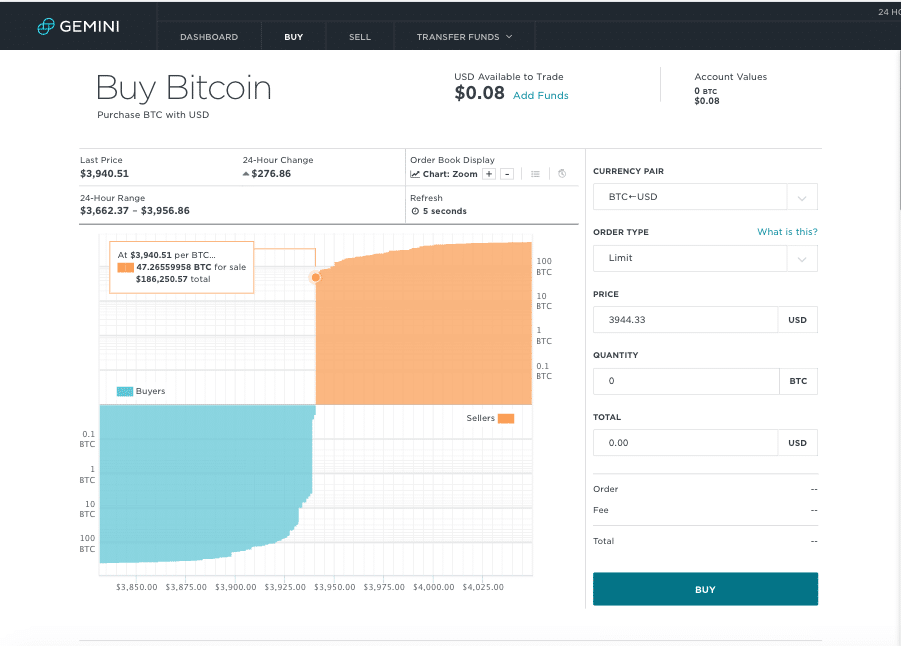Image resolution: width=901 pixels, height=646 pixels.
Task: Click the orange Sellers legend swatch
Action: 504,418
